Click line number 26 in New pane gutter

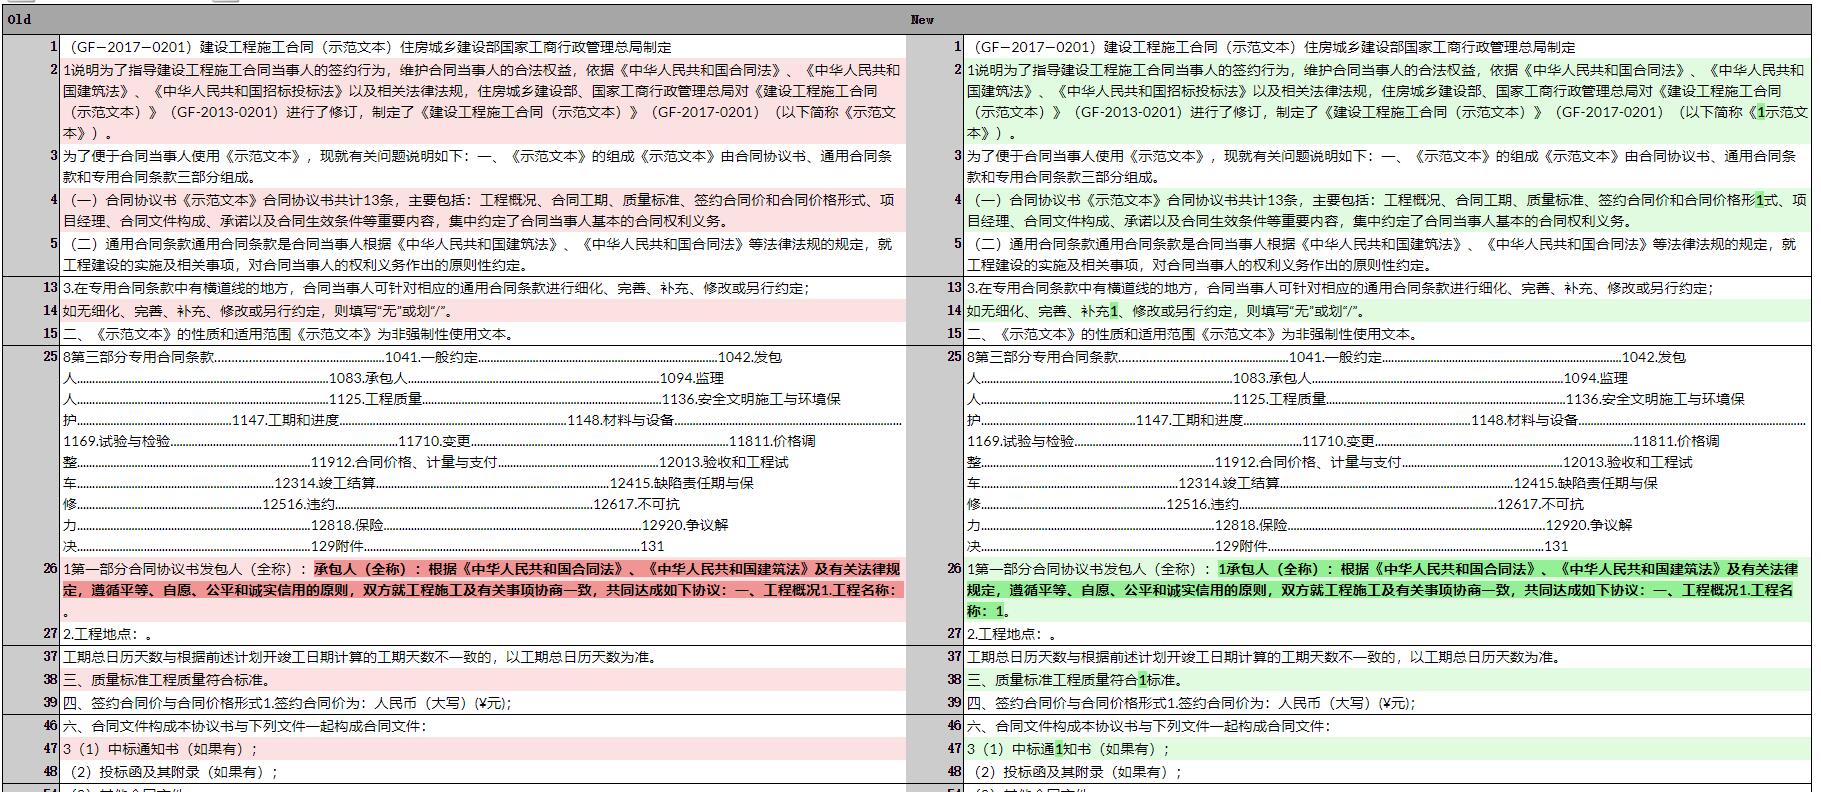point(955,569)
